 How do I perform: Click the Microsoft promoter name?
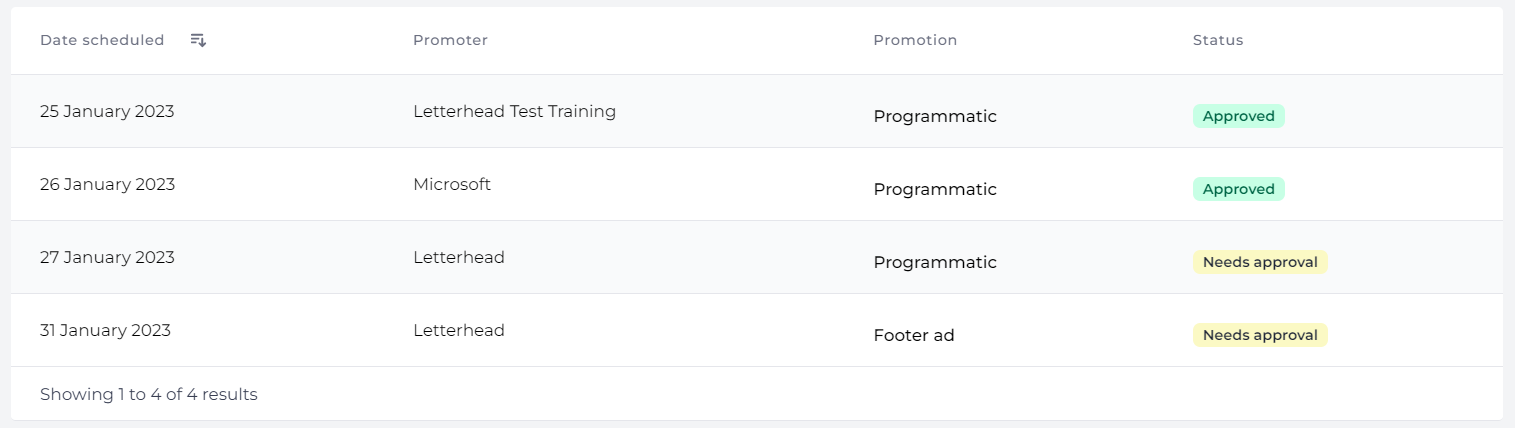pos(452,184)
